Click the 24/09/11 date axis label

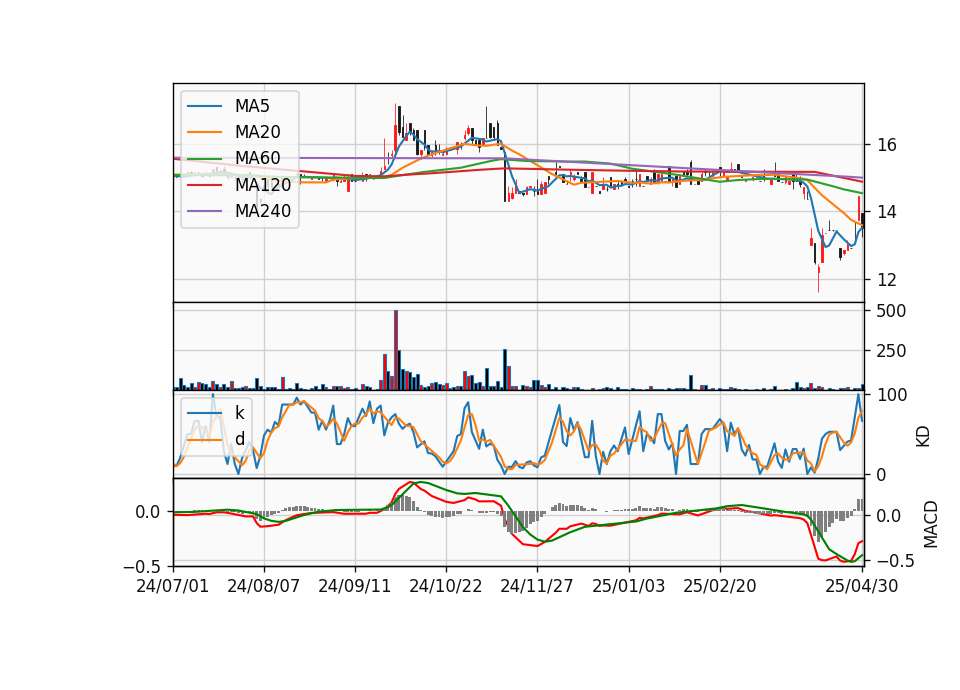(354, 586)
